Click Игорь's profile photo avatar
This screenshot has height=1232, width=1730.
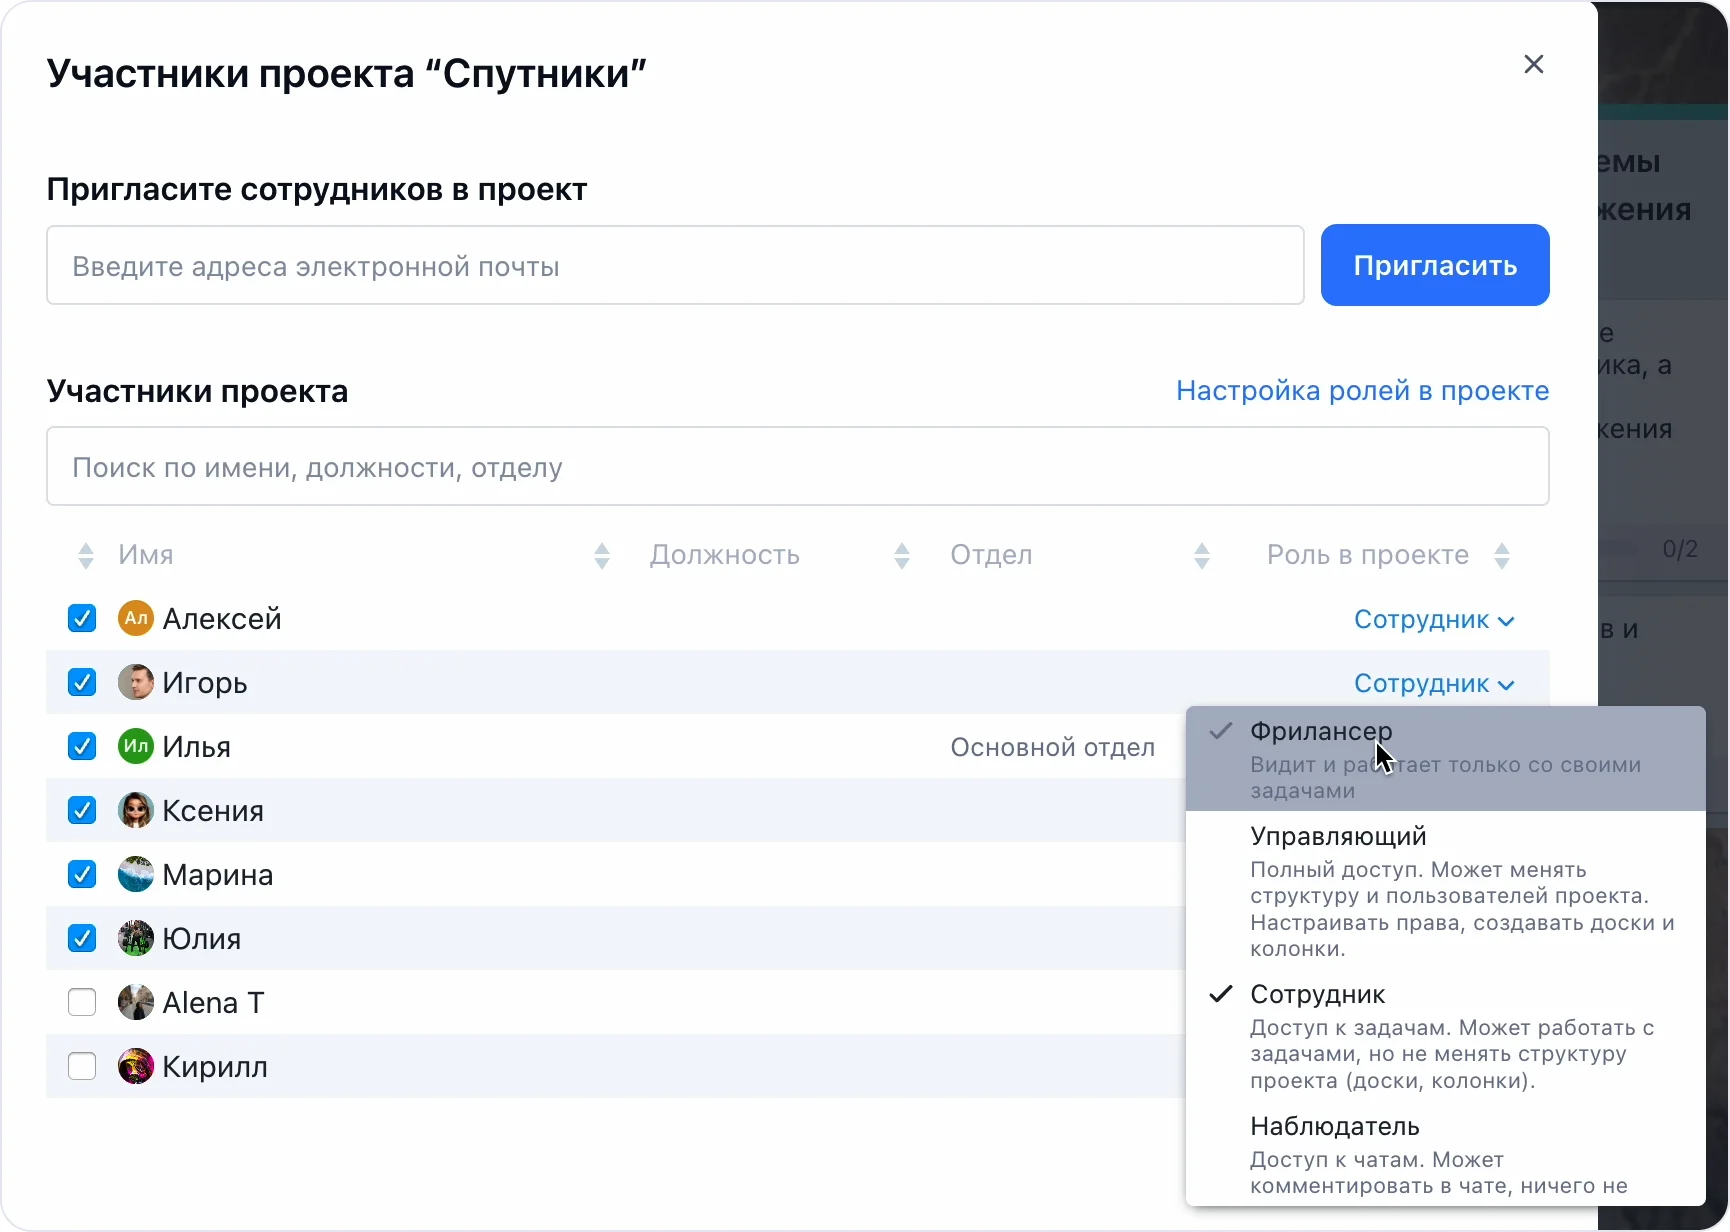pyautogui.click(x=135, y=683)
